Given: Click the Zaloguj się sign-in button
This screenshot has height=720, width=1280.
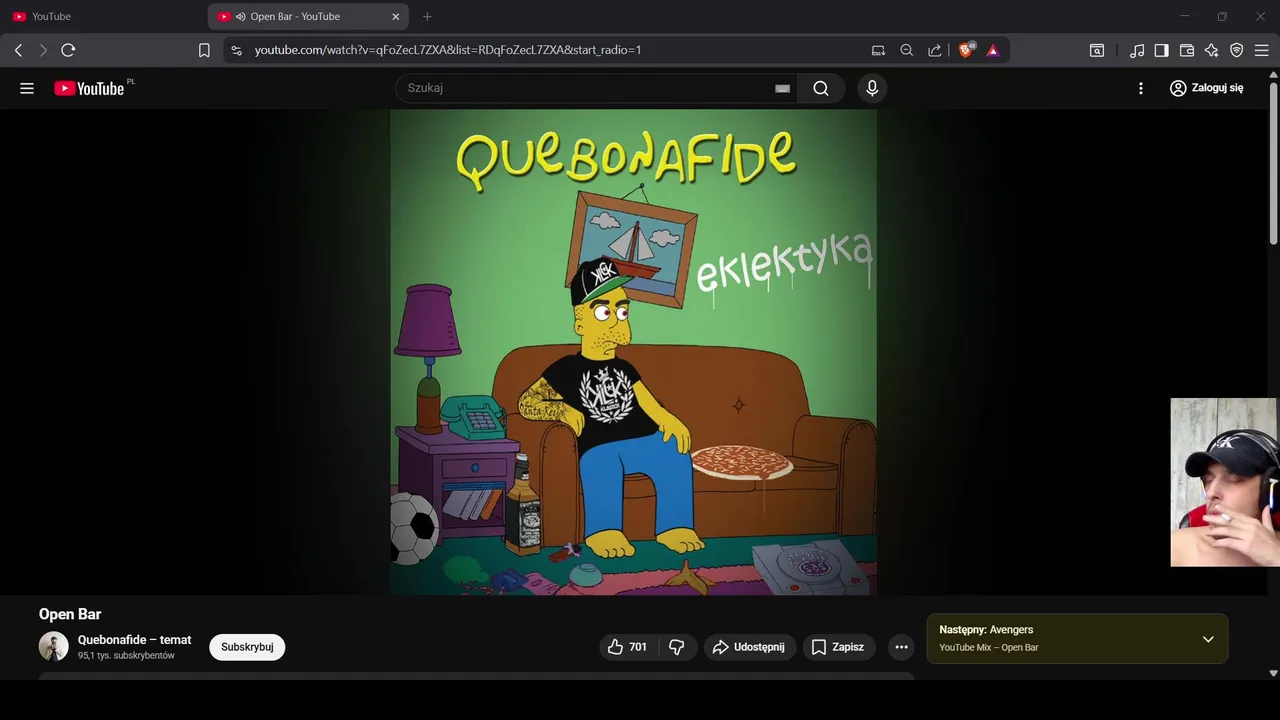Looking at the screenshot, I should [1207, 88].
